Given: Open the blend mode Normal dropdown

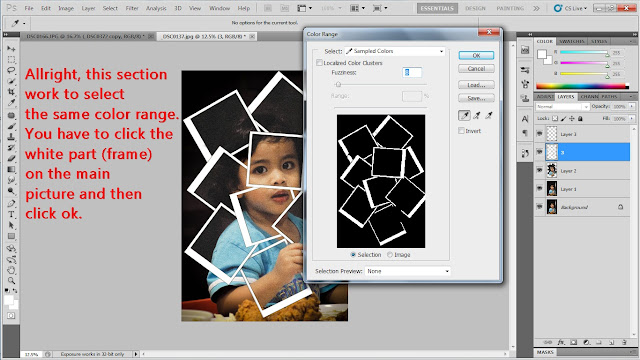Looking at the screenshot, I should 562,107.
